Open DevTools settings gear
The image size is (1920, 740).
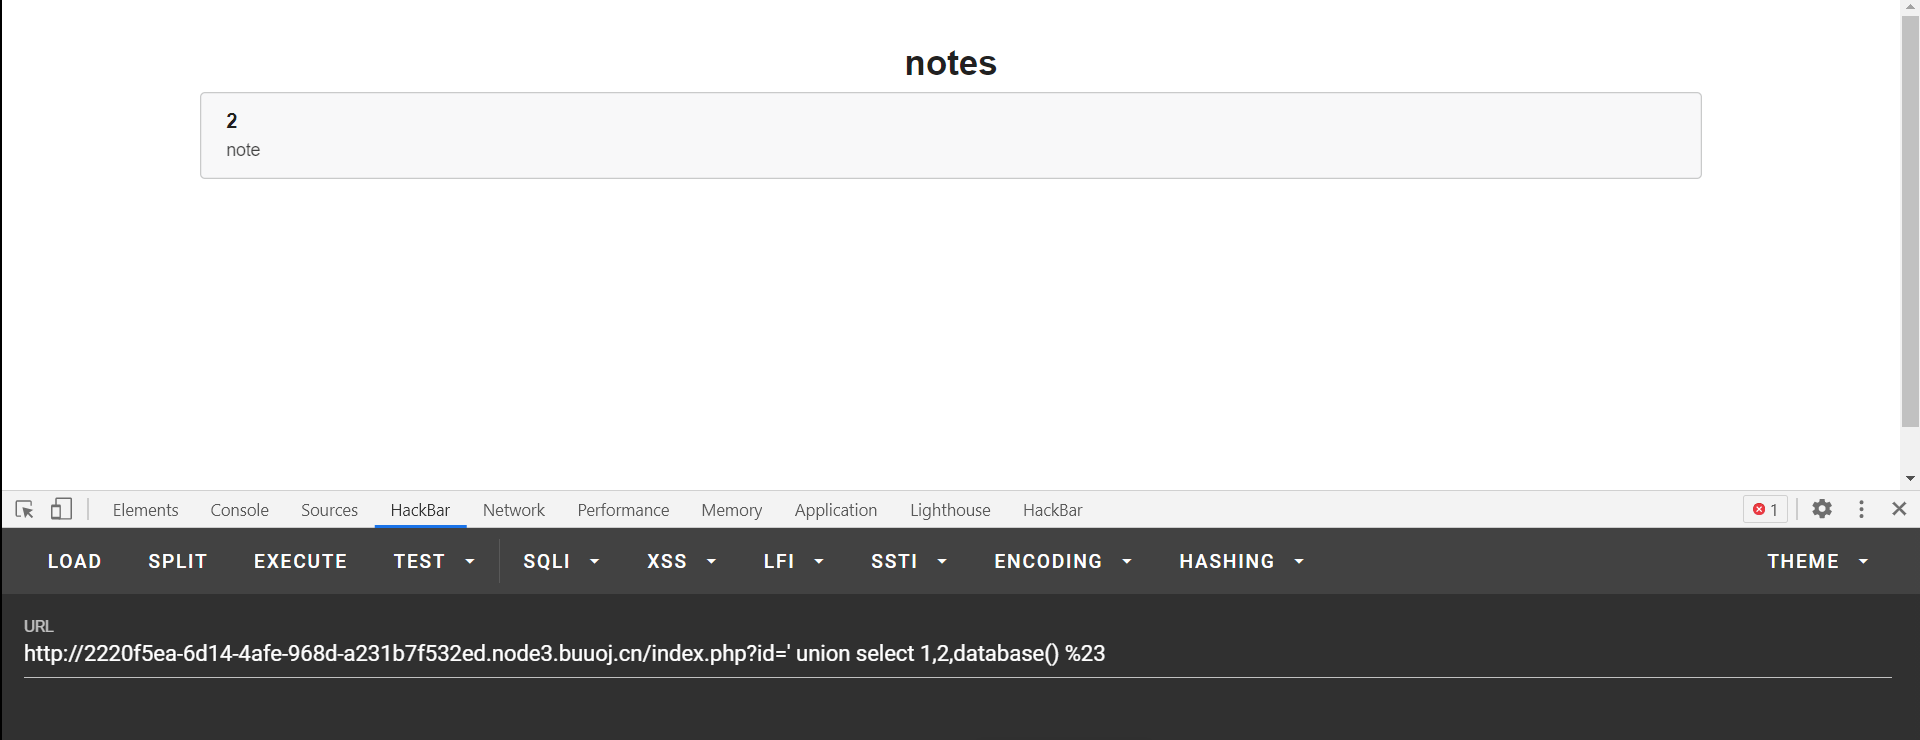(x=1822, y=509)
